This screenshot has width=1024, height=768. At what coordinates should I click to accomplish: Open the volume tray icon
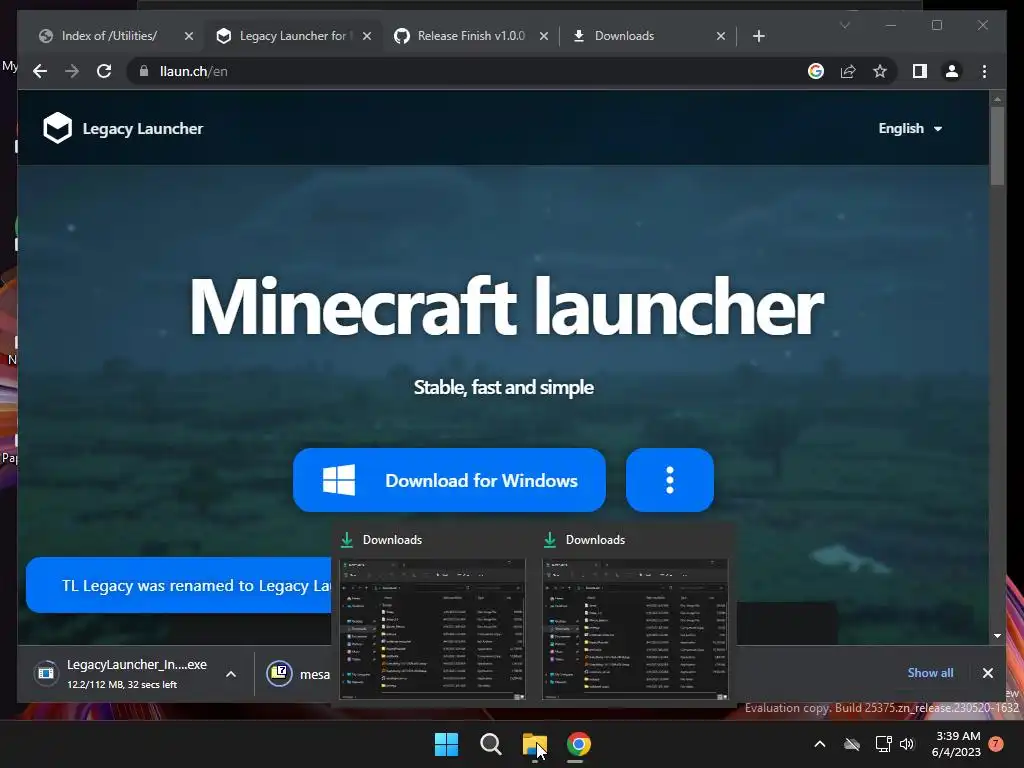click(x=907, y=744)
